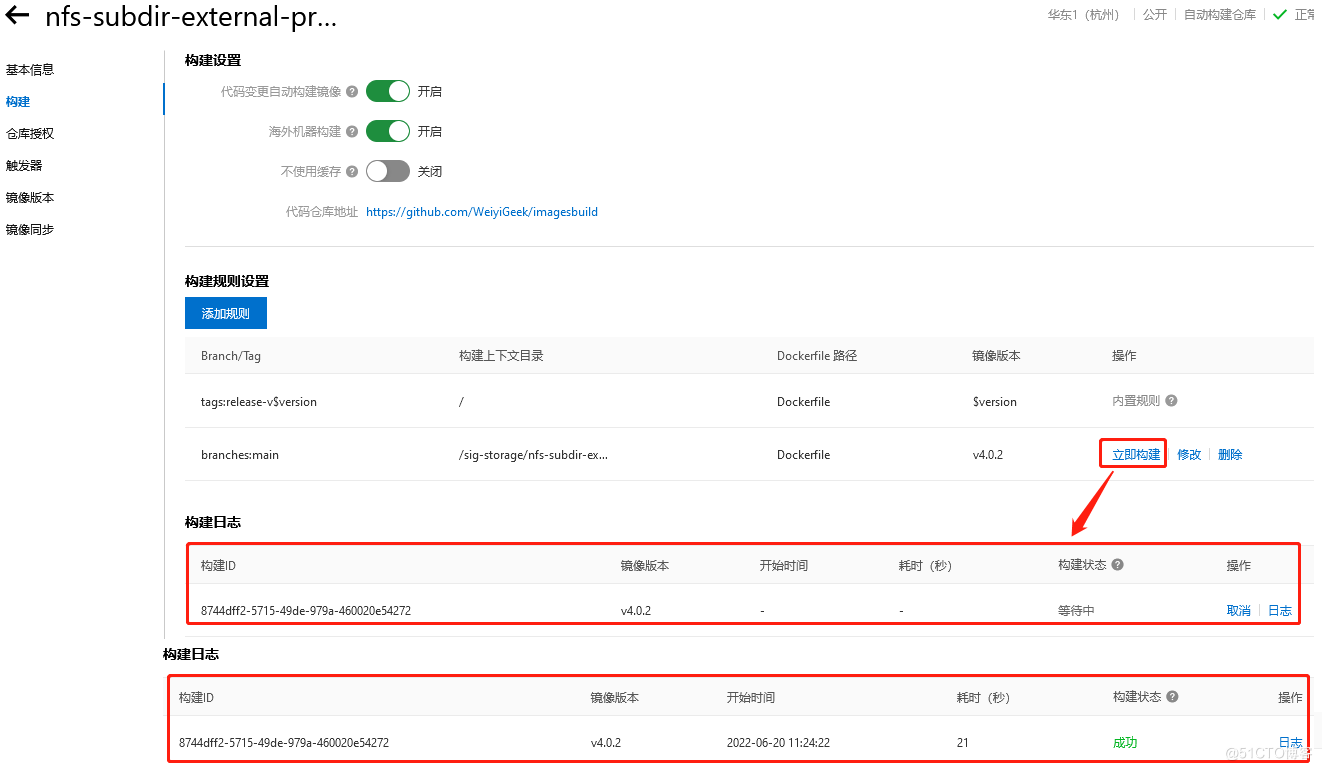Click v4.0.2 in the branches:main row
1322x770 pixels.
coord(988,455)
